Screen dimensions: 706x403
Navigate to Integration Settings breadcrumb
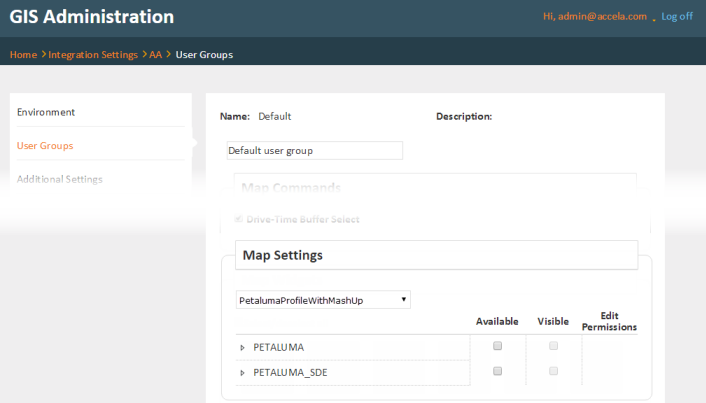tap(93, 54)
